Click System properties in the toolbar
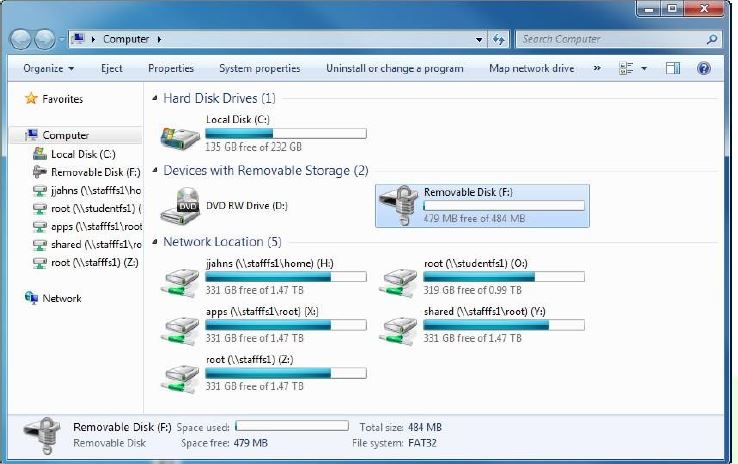This screenshot has height=464, width=738. pyautogui.click(x=259, y=69)
